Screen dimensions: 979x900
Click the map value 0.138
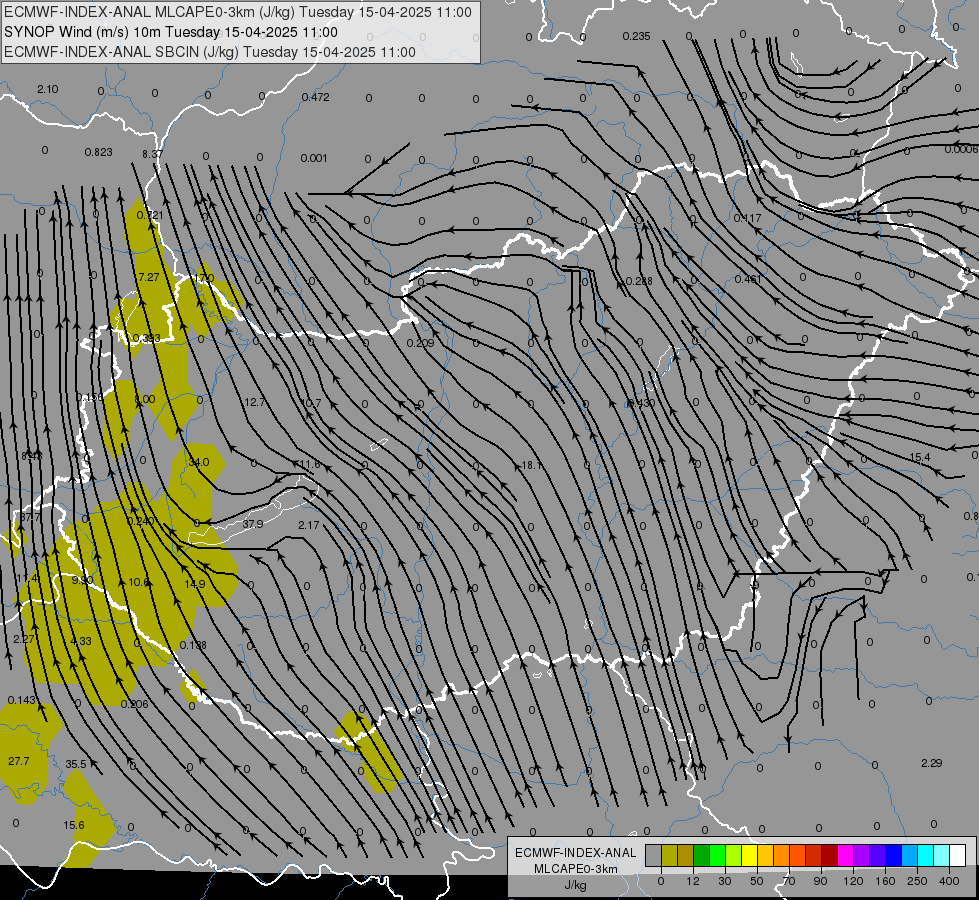click(193, 645)
